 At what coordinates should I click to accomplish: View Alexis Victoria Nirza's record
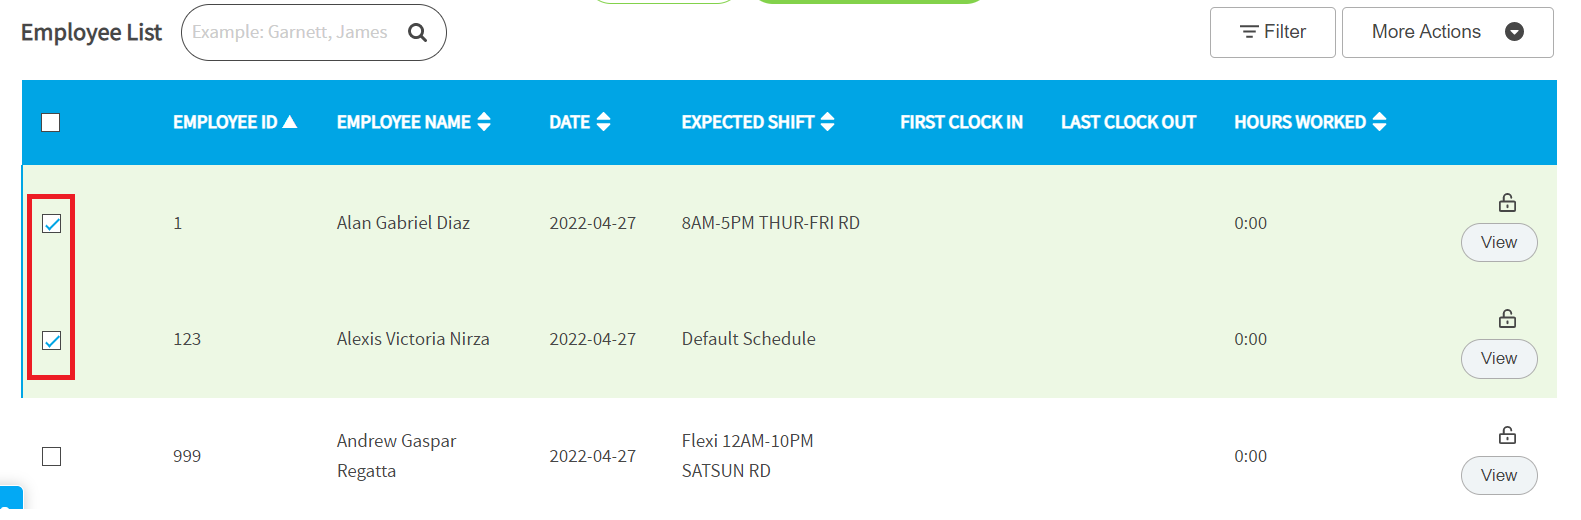[x=1499, y=359]
